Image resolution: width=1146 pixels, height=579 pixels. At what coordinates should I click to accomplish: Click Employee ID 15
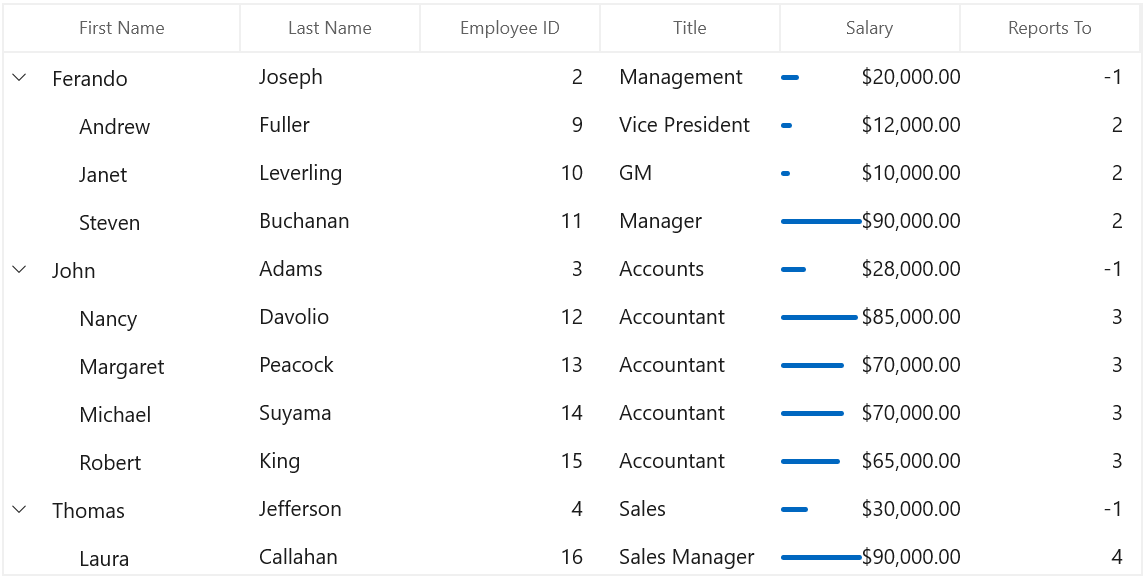pyautogui.click(x=572, y=461)
